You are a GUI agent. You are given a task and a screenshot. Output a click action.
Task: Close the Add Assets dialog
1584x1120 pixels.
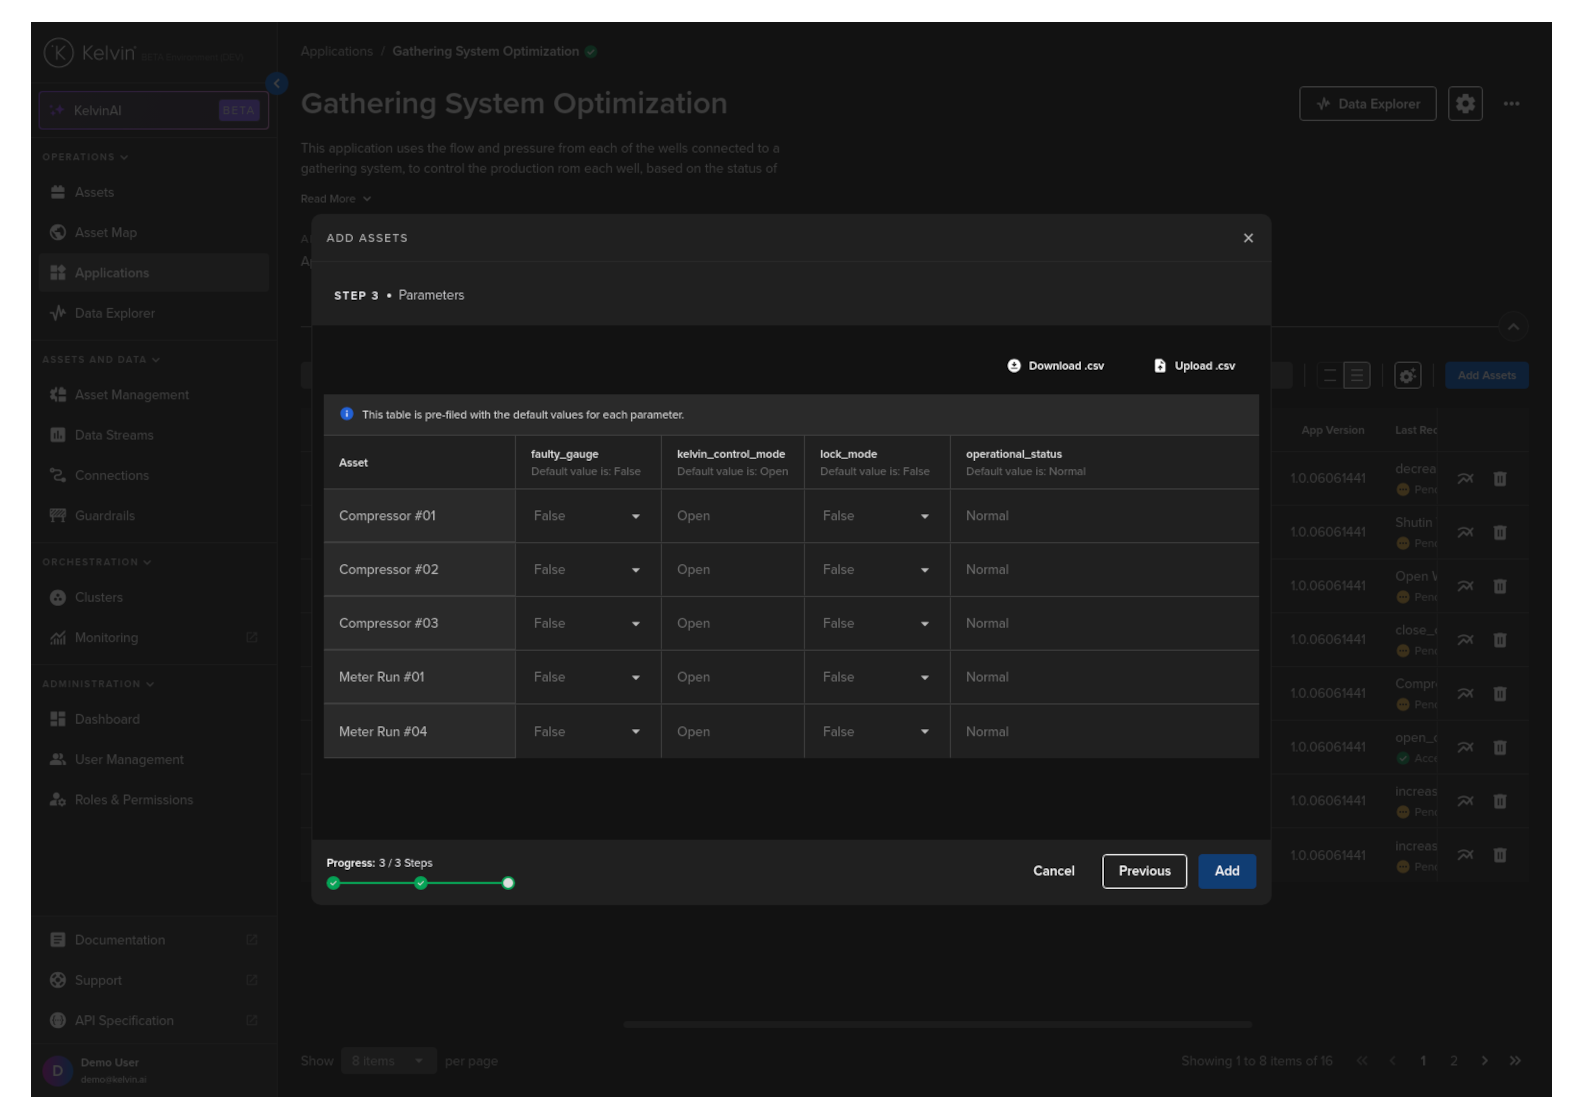pyautogui.click(x=1248, y=238)
